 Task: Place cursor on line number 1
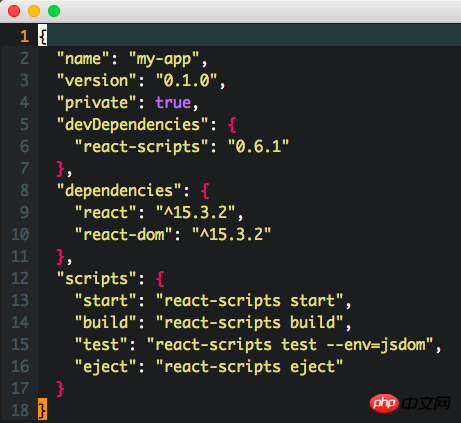coord(24,36)
